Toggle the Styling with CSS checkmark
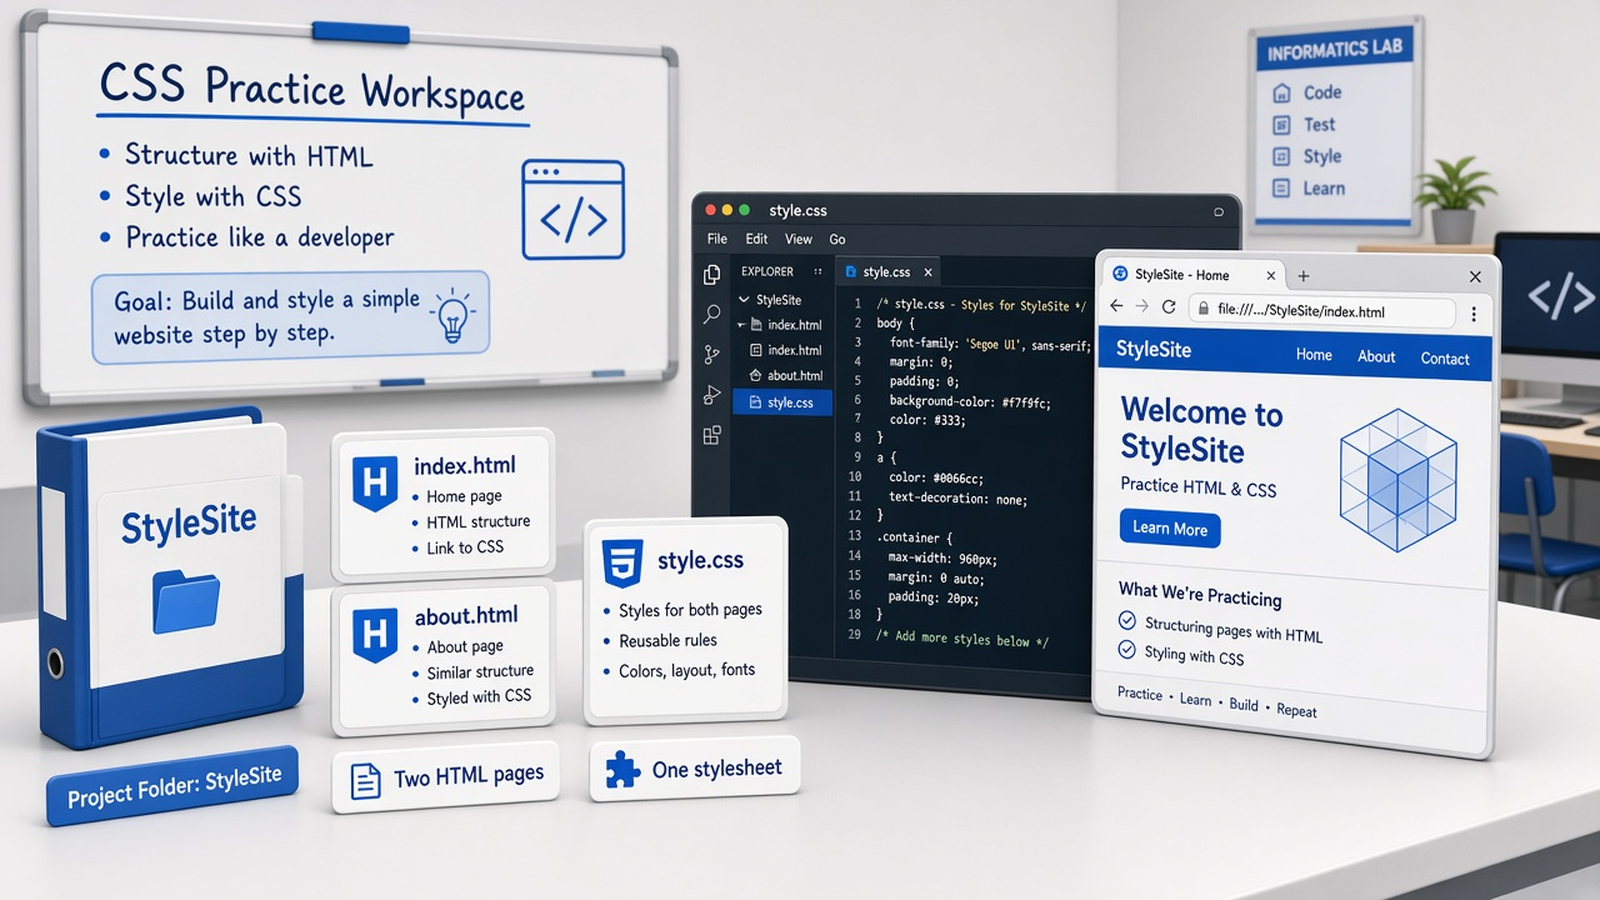The width and height of the screenshot is (1600, 900). [x=1127, y=649]
